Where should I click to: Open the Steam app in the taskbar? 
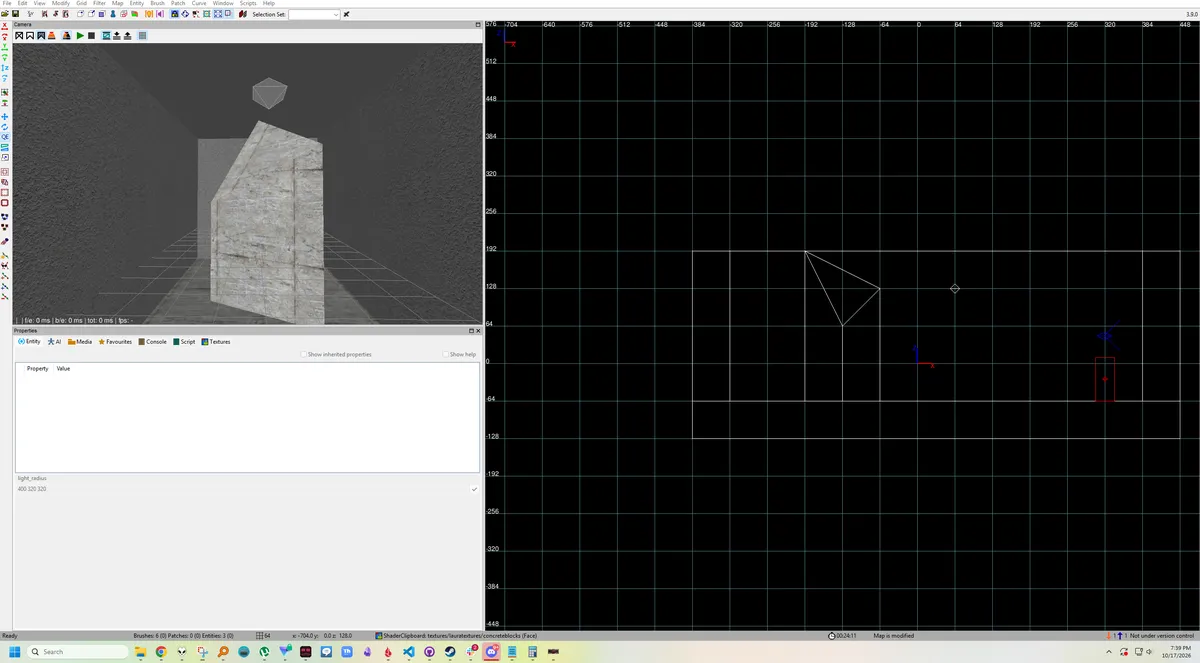pos(450,651)
